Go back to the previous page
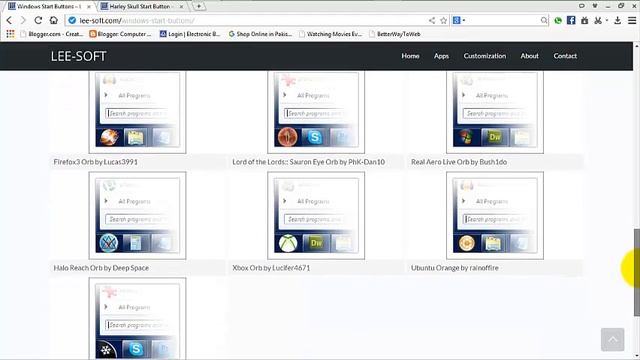Image resolution: width=640 pixels, height=360 pixels. pos(9,20)
